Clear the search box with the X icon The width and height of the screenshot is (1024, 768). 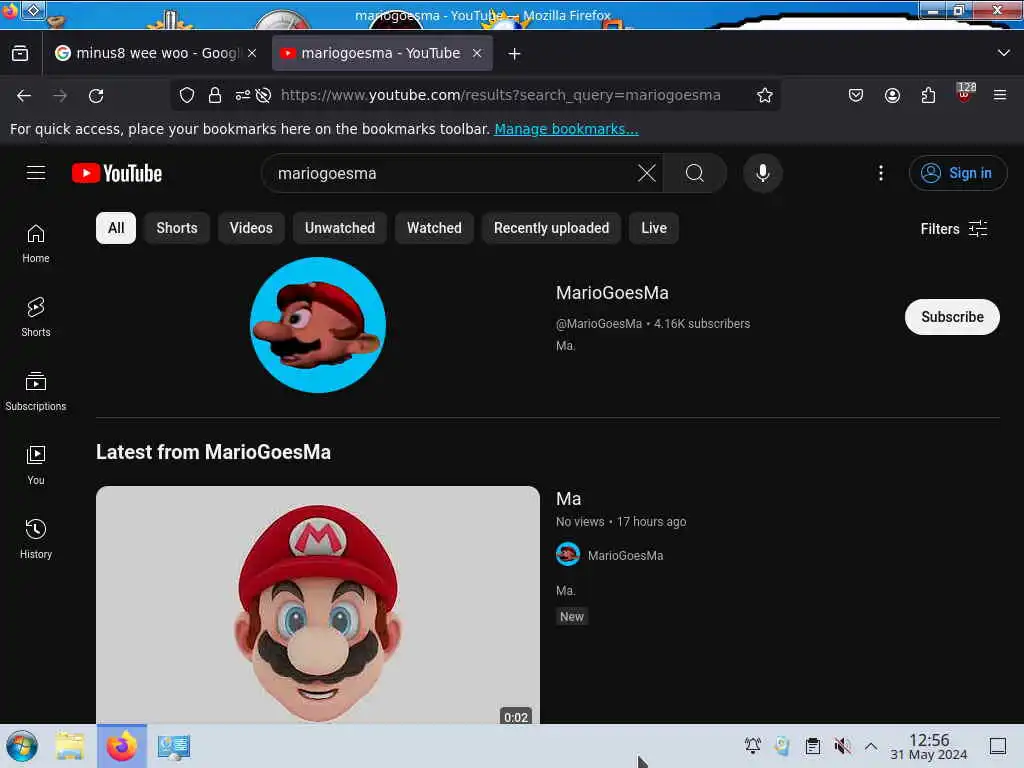pyautogui.click(x=647, y=173)
